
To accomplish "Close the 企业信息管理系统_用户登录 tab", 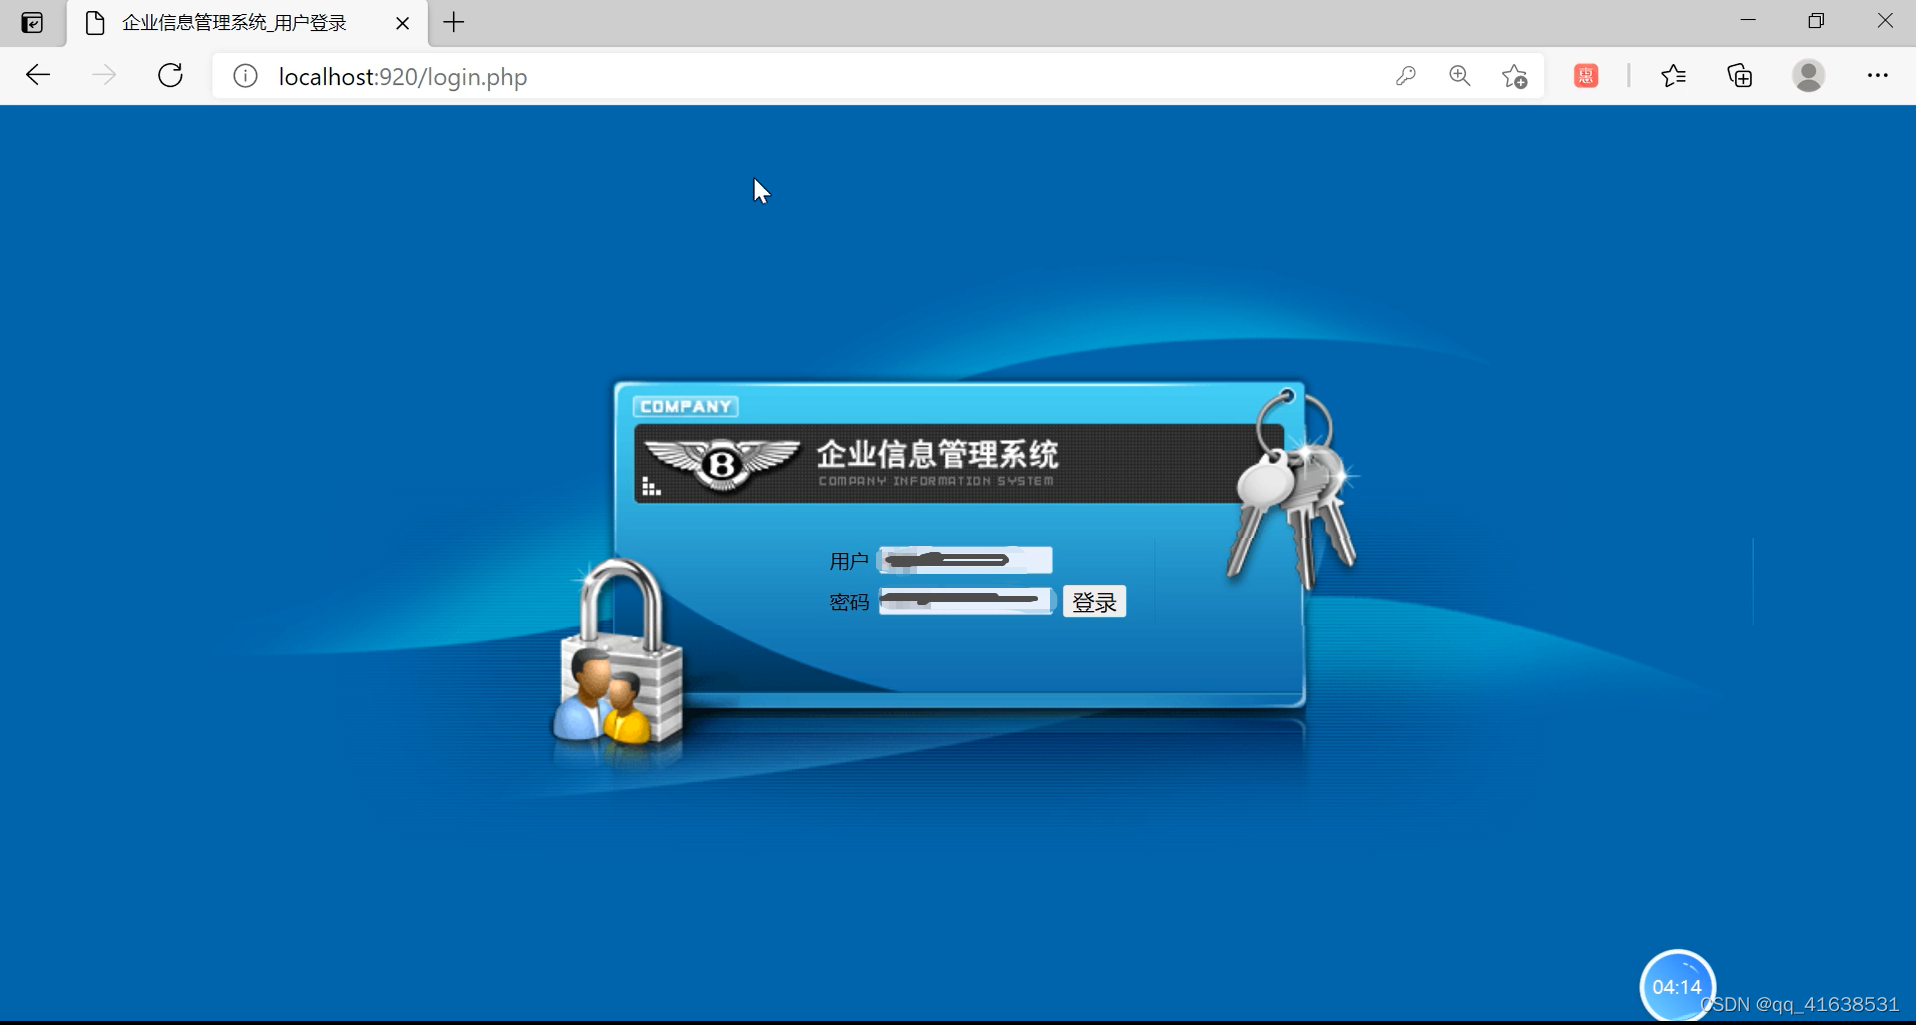I will tap(403, 23).
